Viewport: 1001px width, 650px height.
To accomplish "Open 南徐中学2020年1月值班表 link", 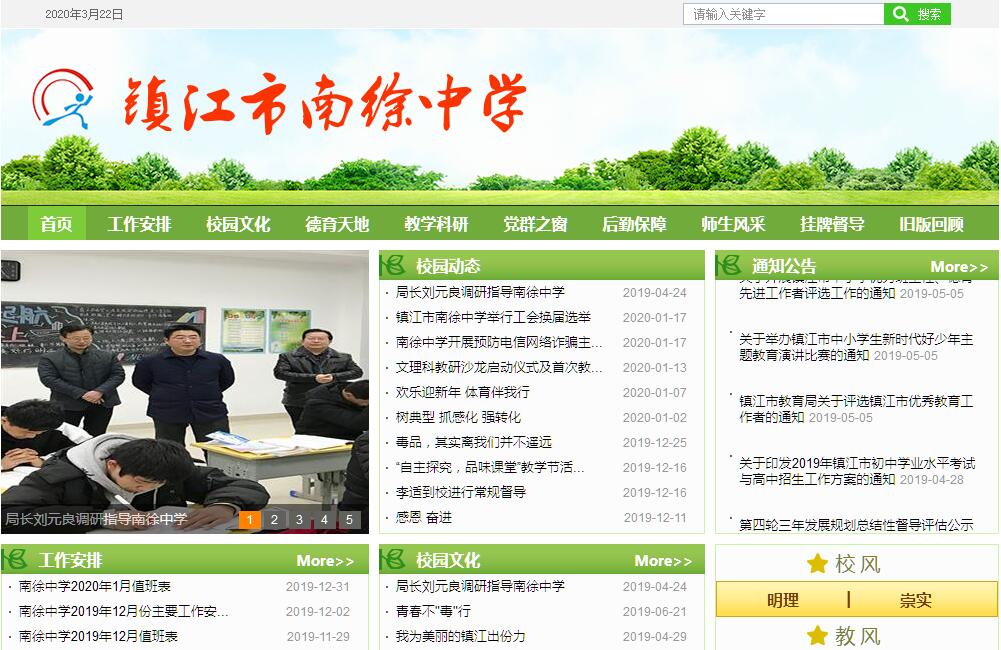I will (95, 586).
